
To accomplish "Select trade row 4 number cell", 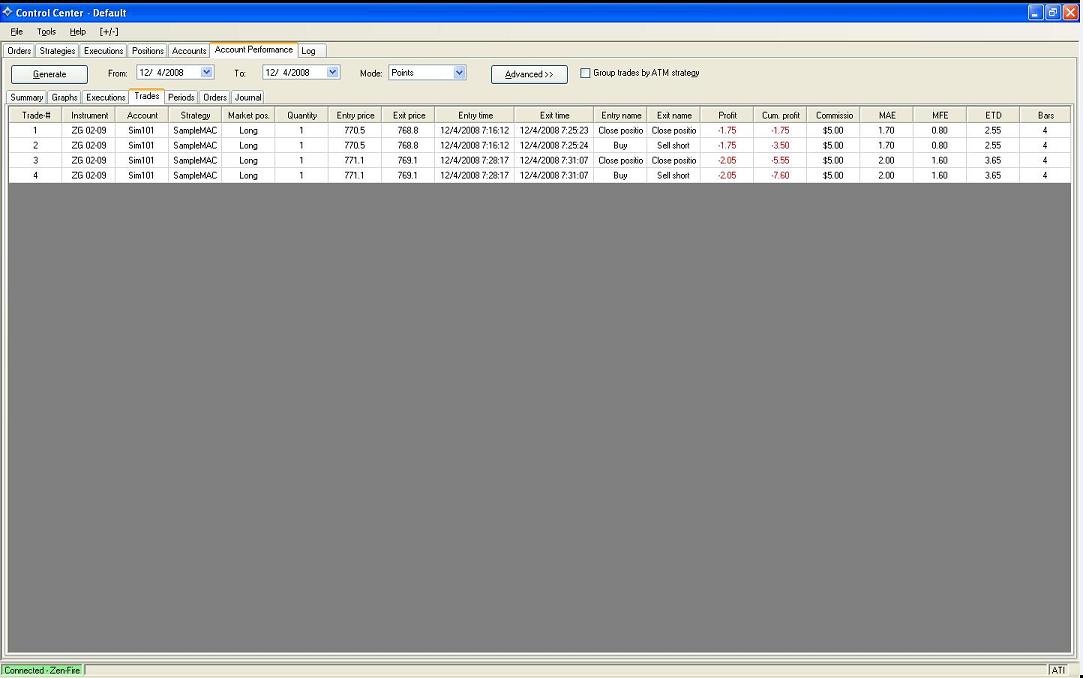I will click(35, 176).
